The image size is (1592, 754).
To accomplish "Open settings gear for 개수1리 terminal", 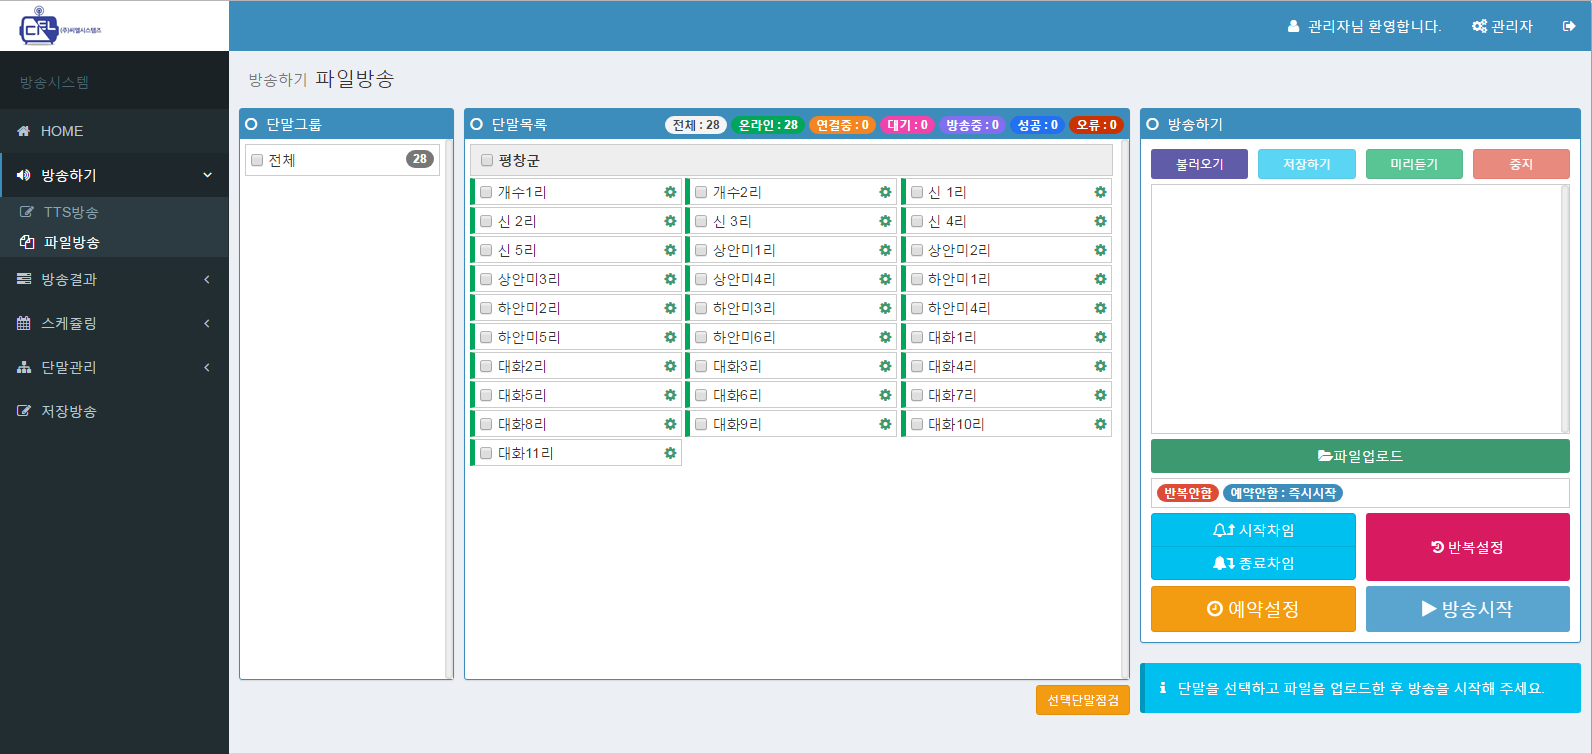I will (670, 192).
